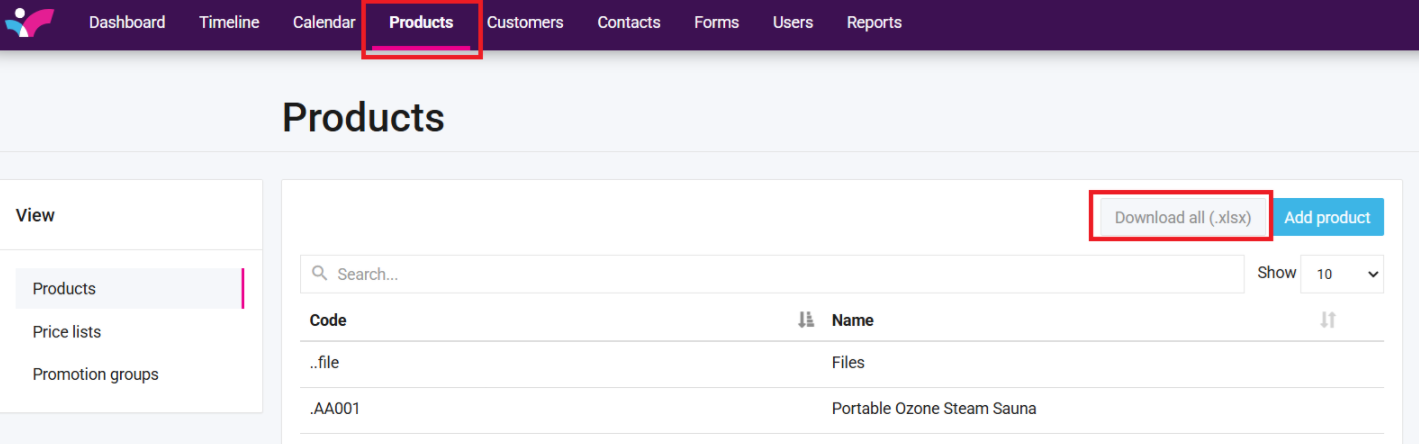Focus the product Search field
1419x444 pixels.
(780, 274)
